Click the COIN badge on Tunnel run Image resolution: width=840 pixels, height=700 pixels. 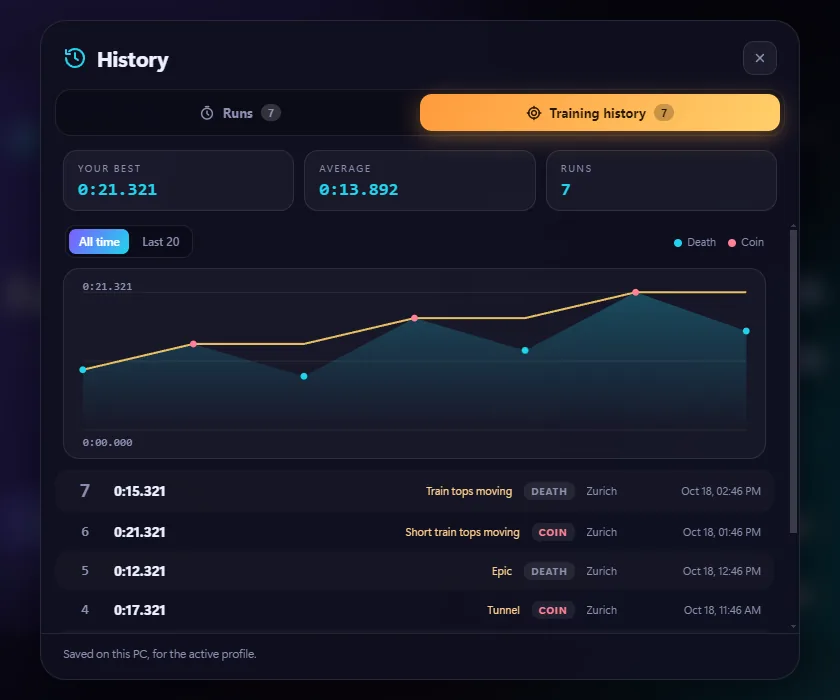click(x=552, y=610)
